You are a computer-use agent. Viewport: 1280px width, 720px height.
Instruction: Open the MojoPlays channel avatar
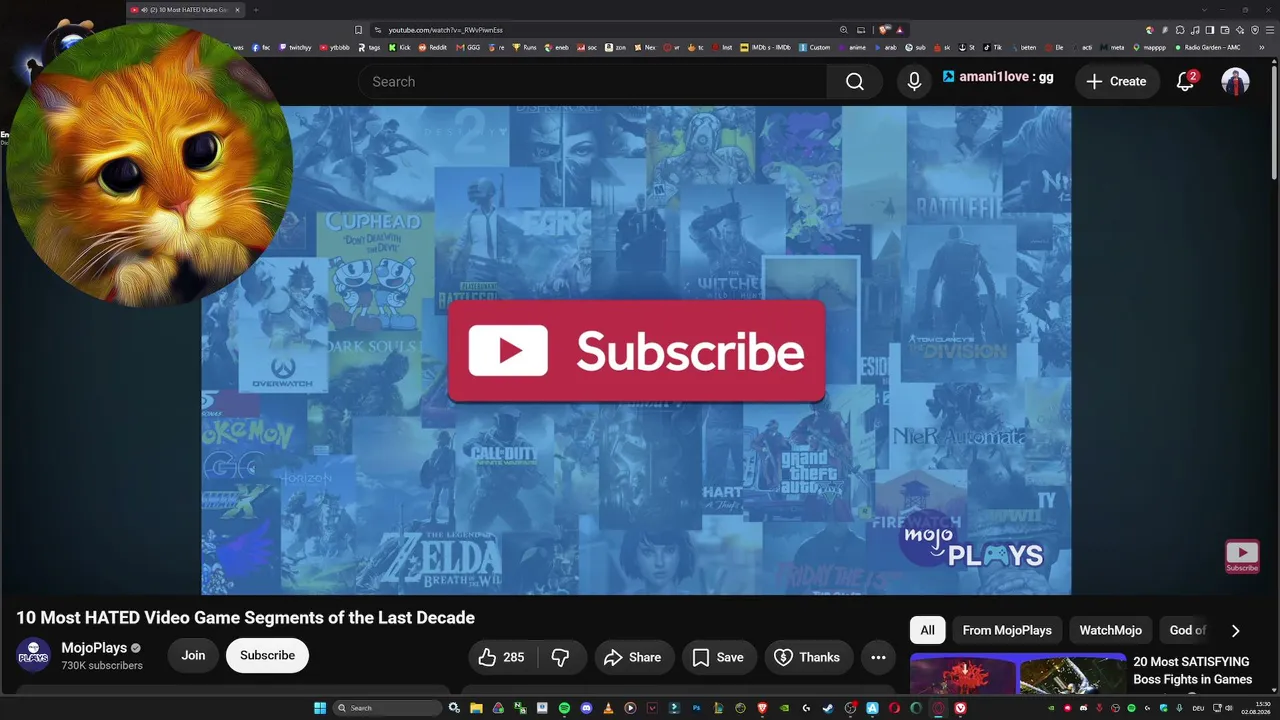coord(33,656)
